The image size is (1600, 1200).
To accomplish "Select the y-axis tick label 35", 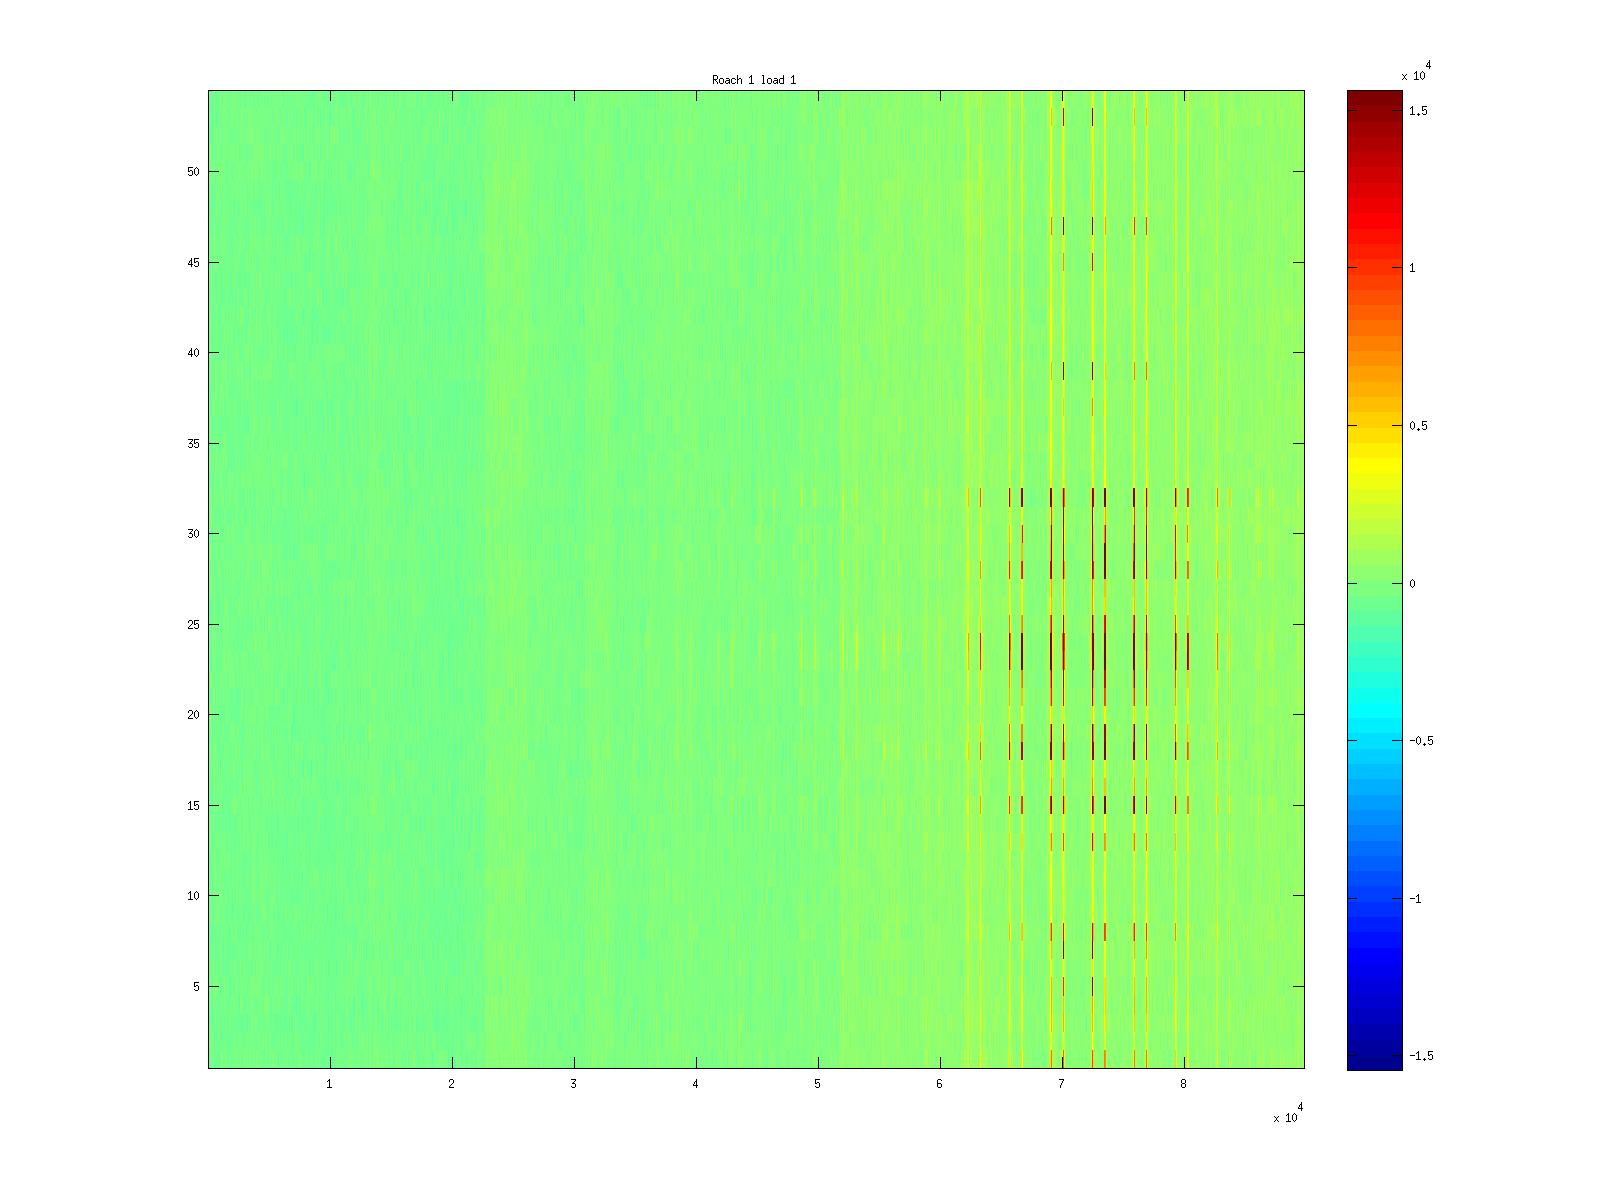I will tap(193, 444).
